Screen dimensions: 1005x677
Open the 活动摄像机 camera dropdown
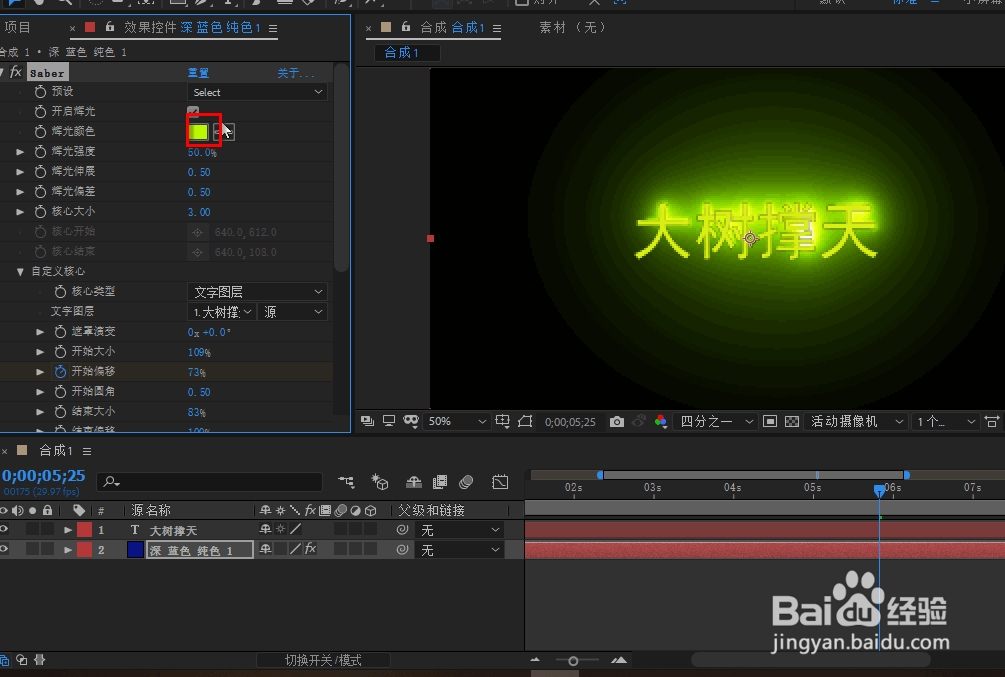pyautogui.click(x=856, y=421)
